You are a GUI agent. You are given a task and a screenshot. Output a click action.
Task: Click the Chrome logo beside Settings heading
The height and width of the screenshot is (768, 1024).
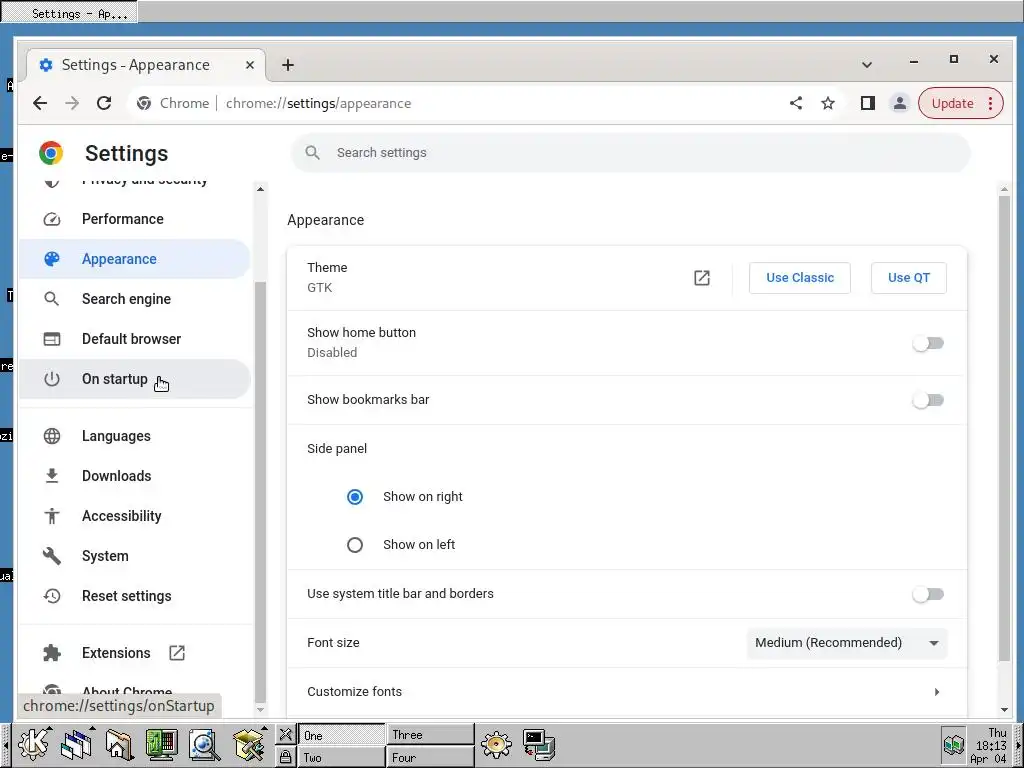coord(51,153)
